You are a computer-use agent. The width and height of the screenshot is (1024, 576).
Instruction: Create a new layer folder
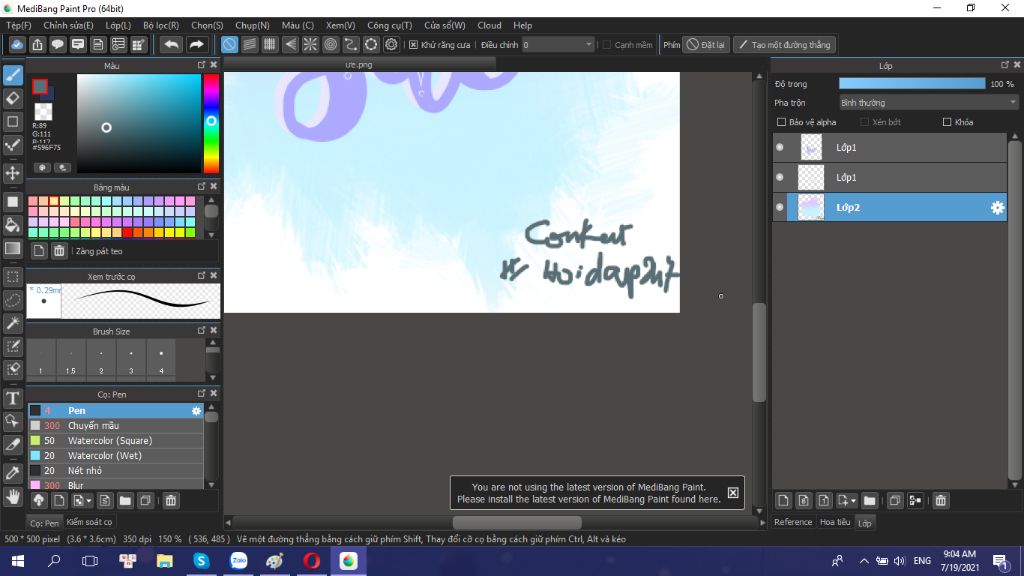click(869, 501)
